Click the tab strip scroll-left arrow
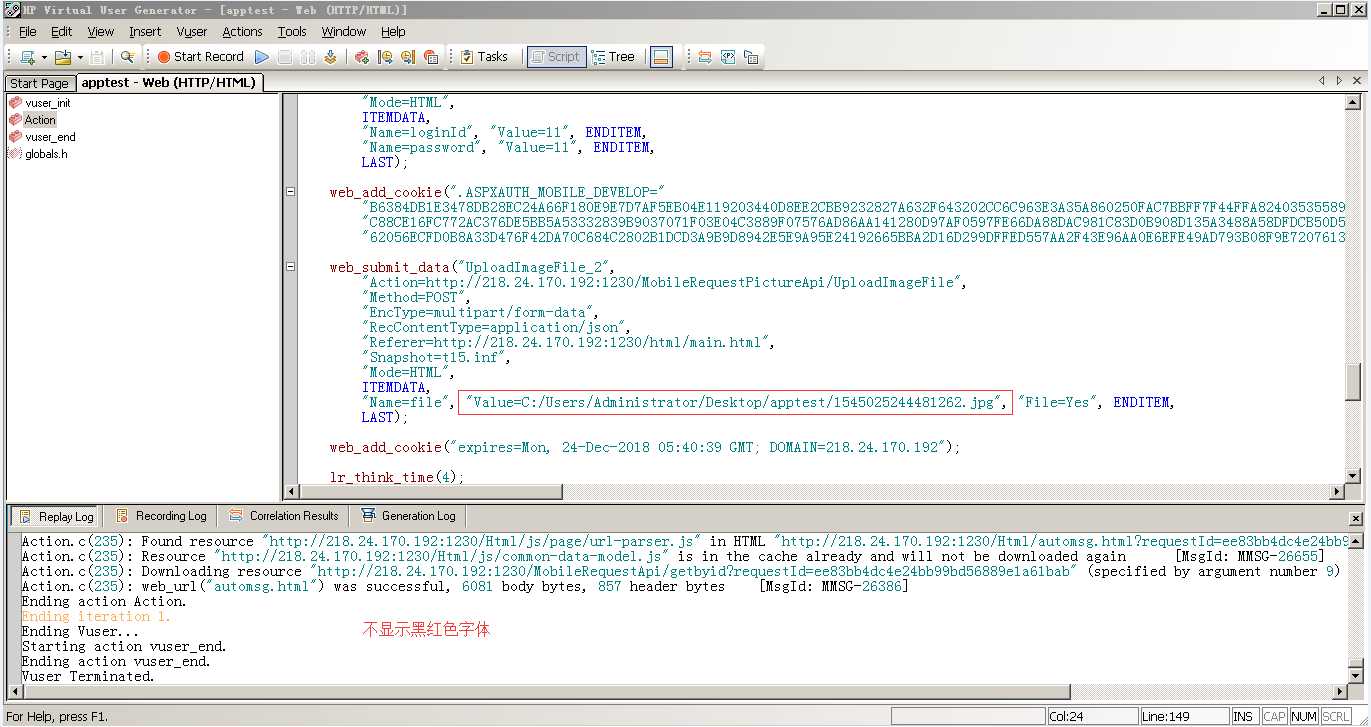The image size is (1371, 727). [1322, 81]
